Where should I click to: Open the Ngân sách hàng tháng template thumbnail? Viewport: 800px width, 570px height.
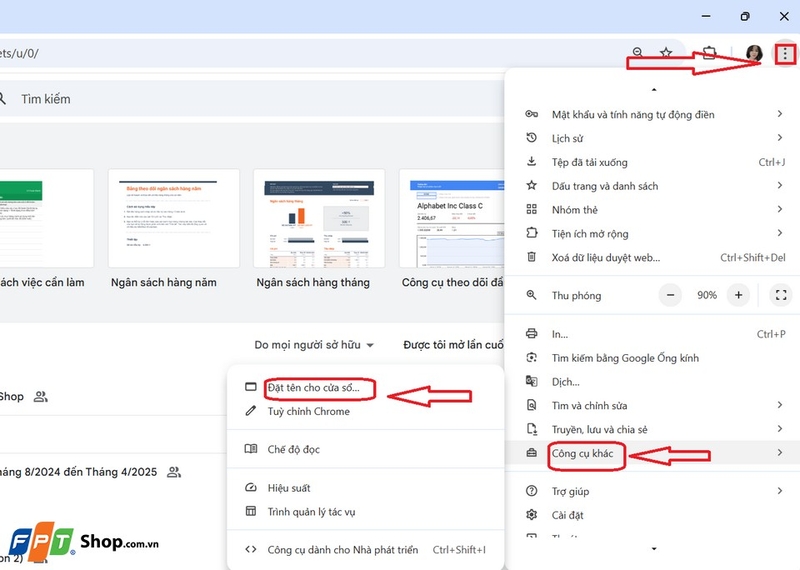click(319, 218)
